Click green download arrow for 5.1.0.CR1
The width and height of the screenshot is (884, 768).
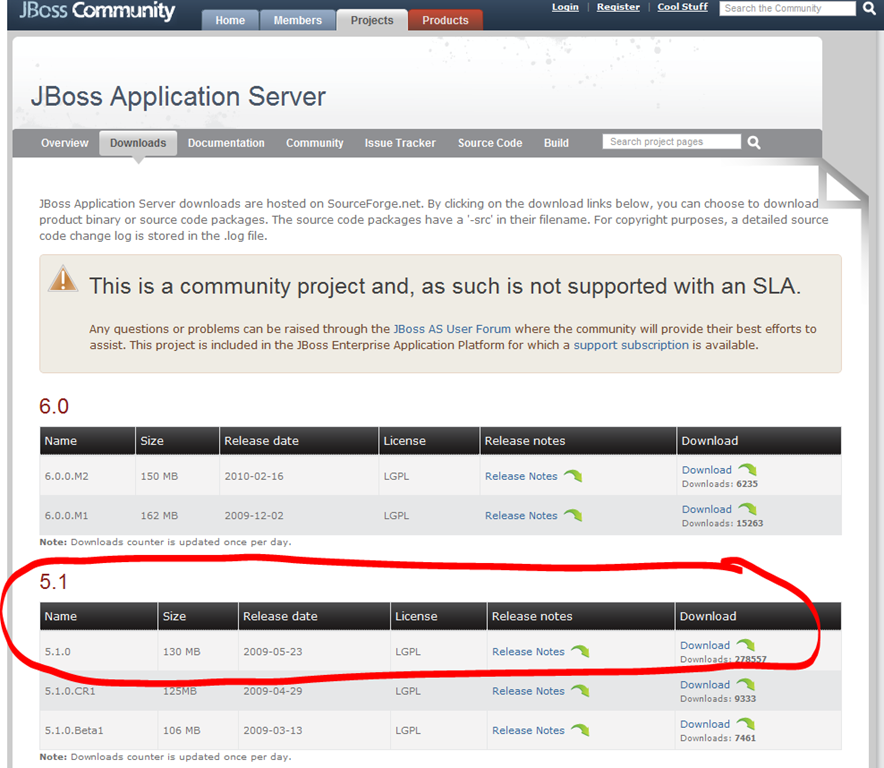point(746,685)
